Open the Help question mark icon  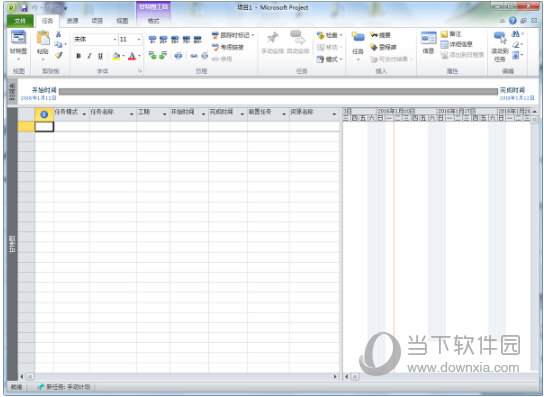(x=513, y=21)
